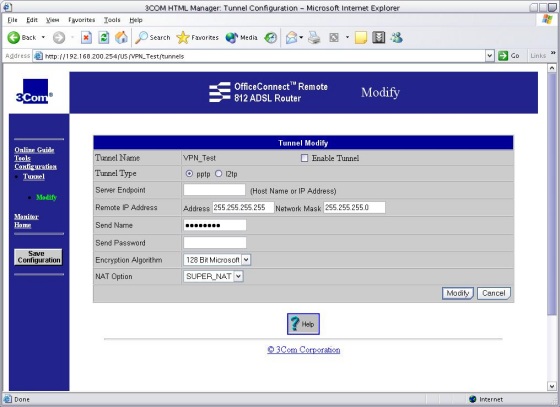560x407 pixels.
Task: Go to the home page icon
Action: coord(121,37)
